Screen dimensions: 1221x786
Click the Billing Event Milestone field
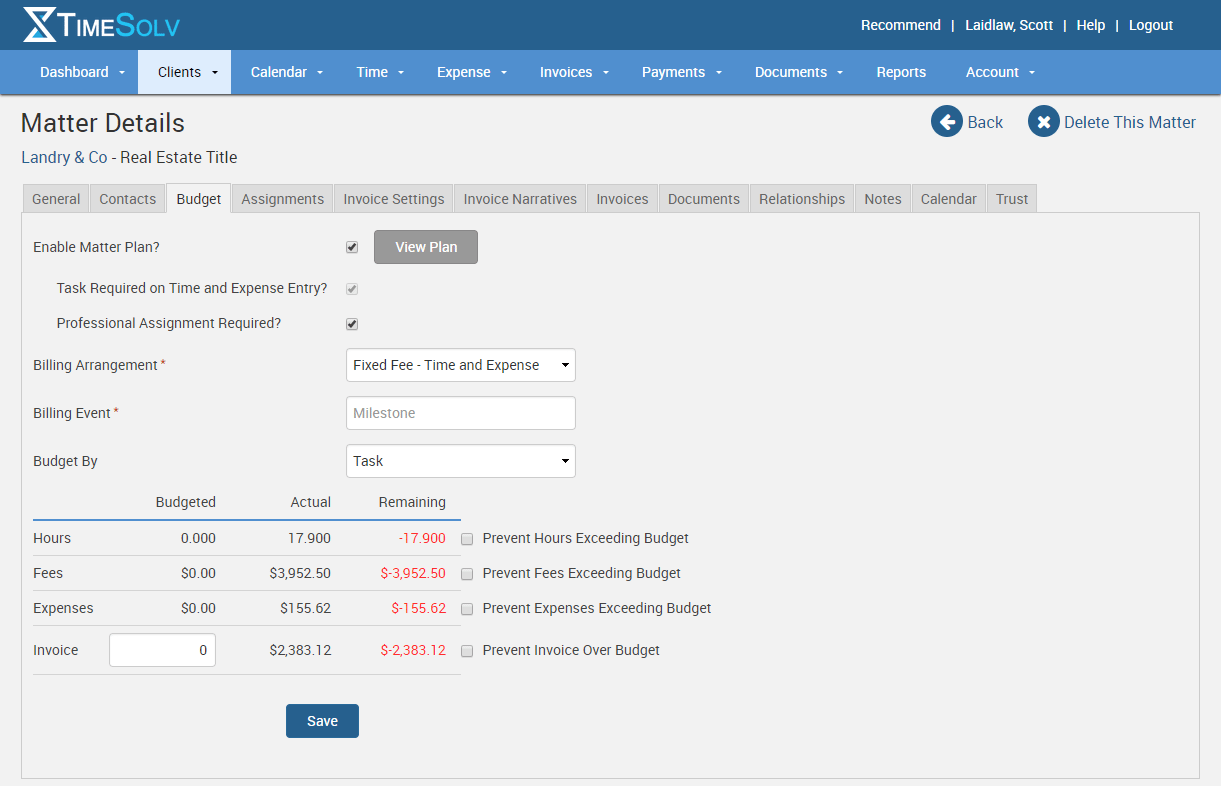point(460,413)
